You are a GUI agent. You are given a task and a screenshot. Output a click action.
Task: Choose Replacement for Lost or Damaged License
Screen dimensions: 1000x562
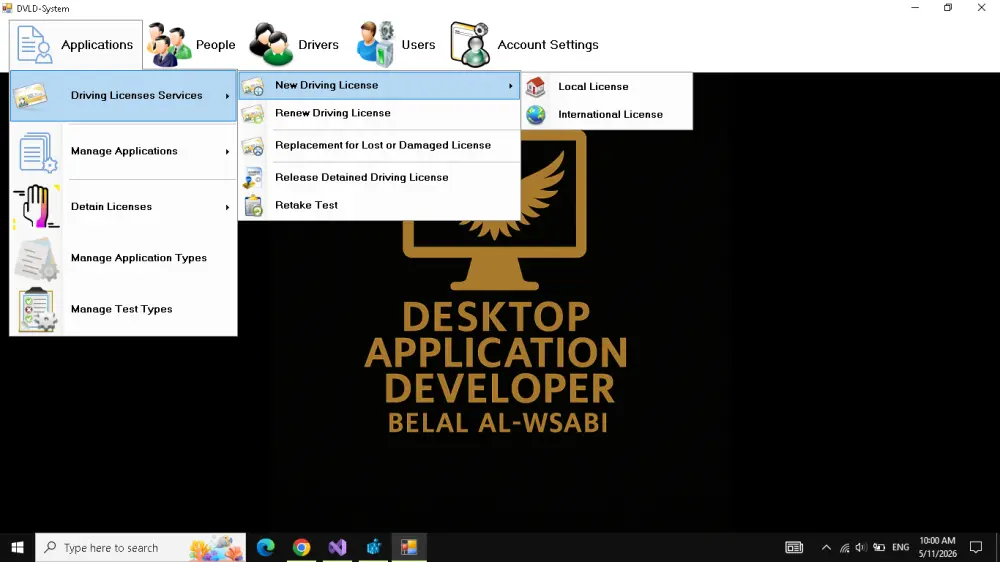(379, 145)
